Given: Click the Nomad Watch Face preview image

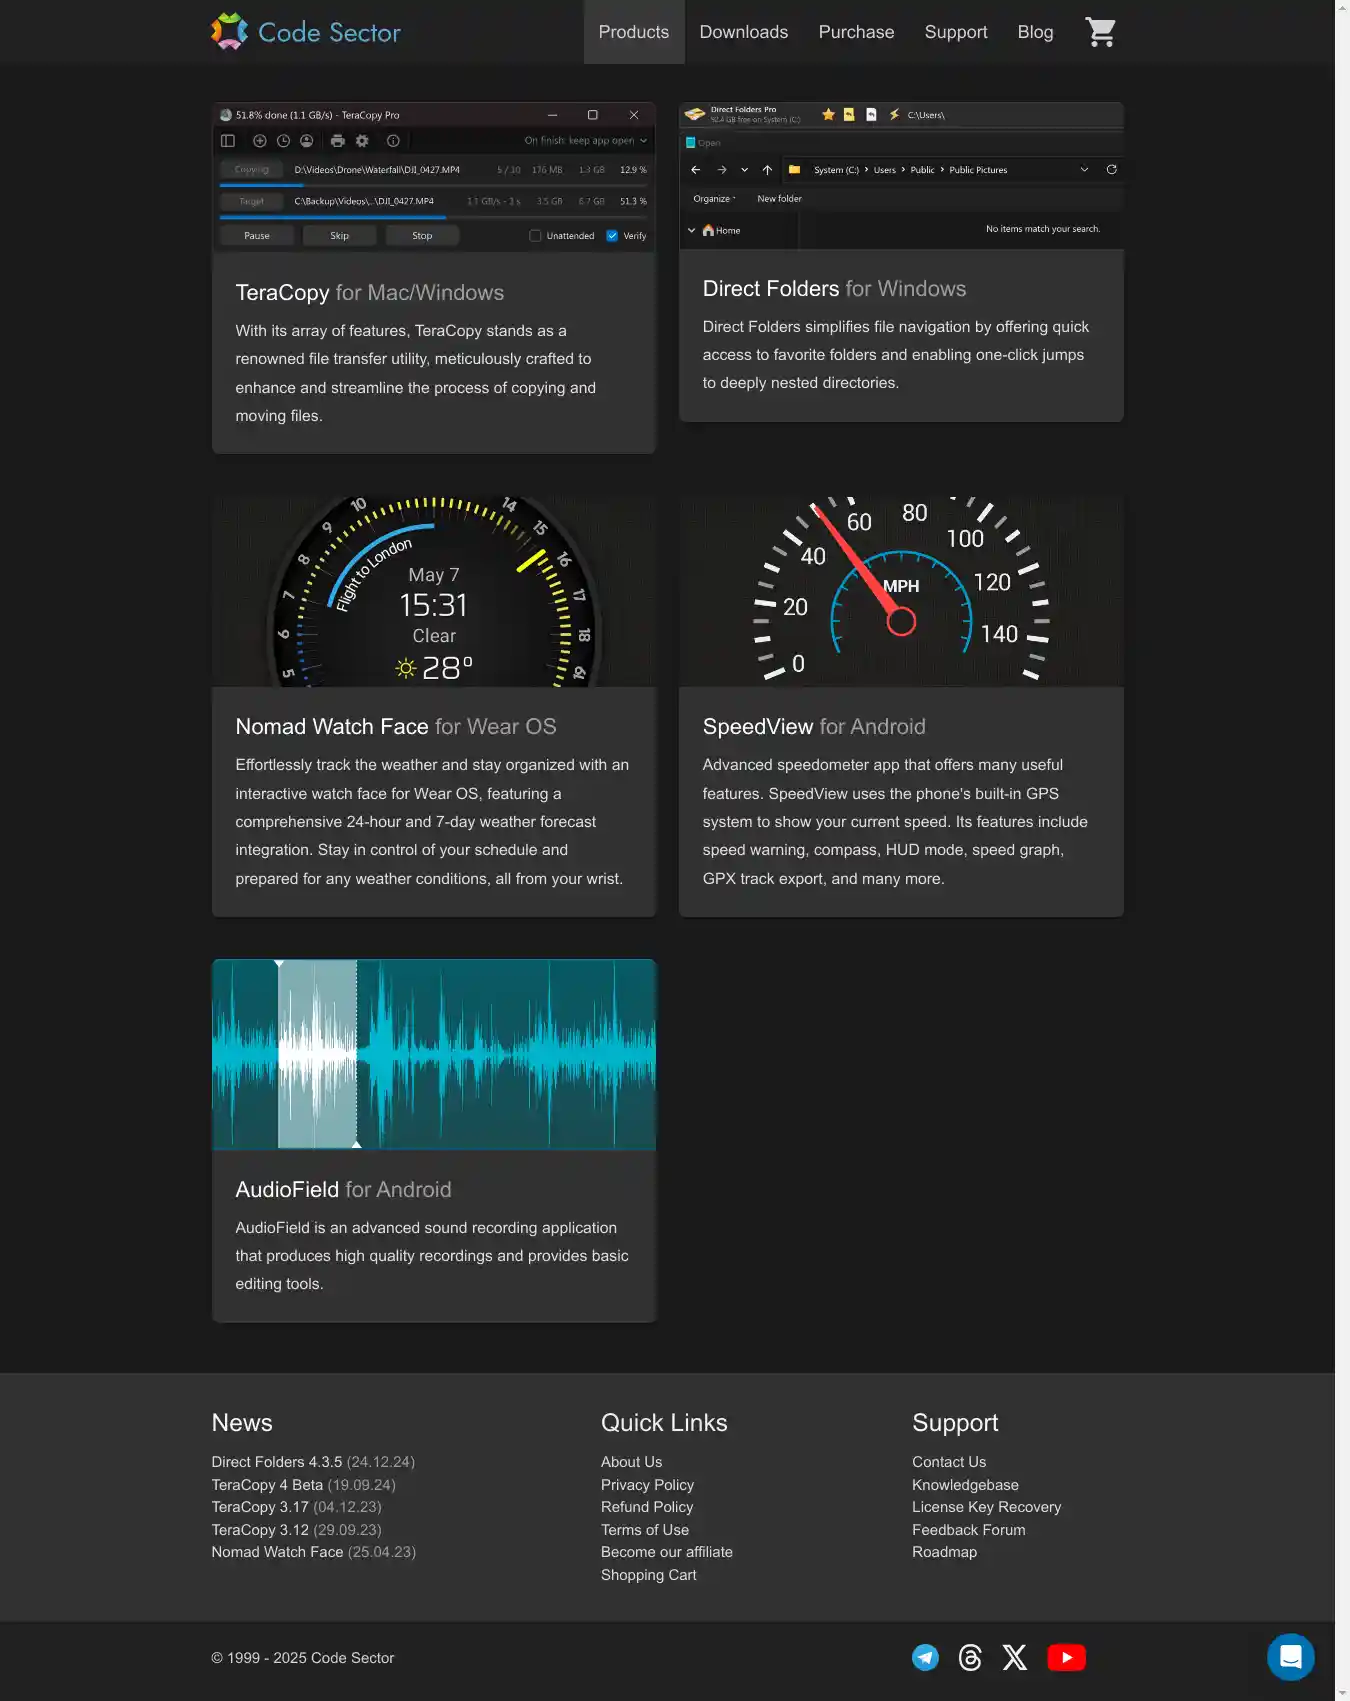Looking at the screenshot, I should click(433, 591).
